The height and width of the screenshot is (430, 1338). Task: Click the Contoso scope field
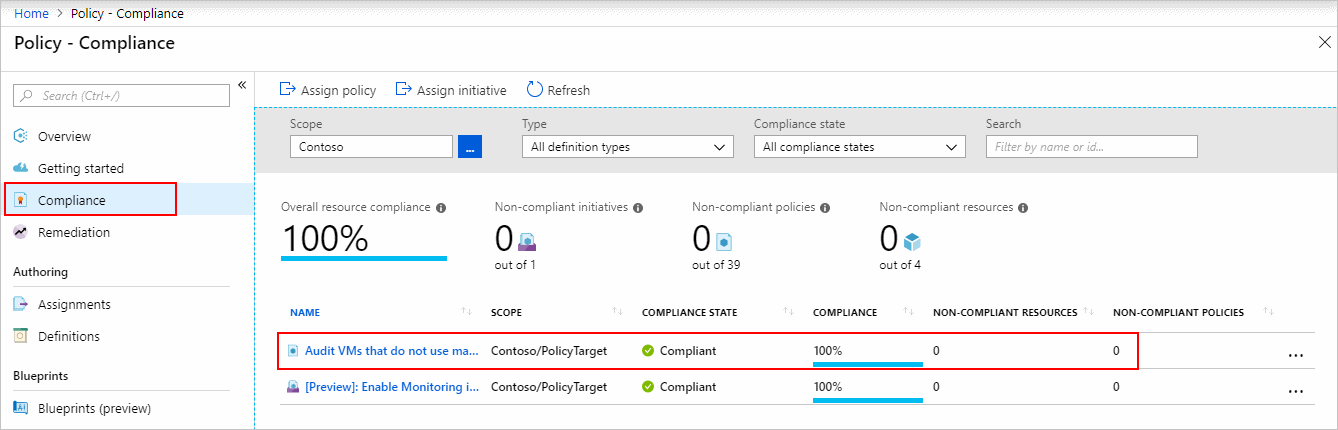[371, 147]
